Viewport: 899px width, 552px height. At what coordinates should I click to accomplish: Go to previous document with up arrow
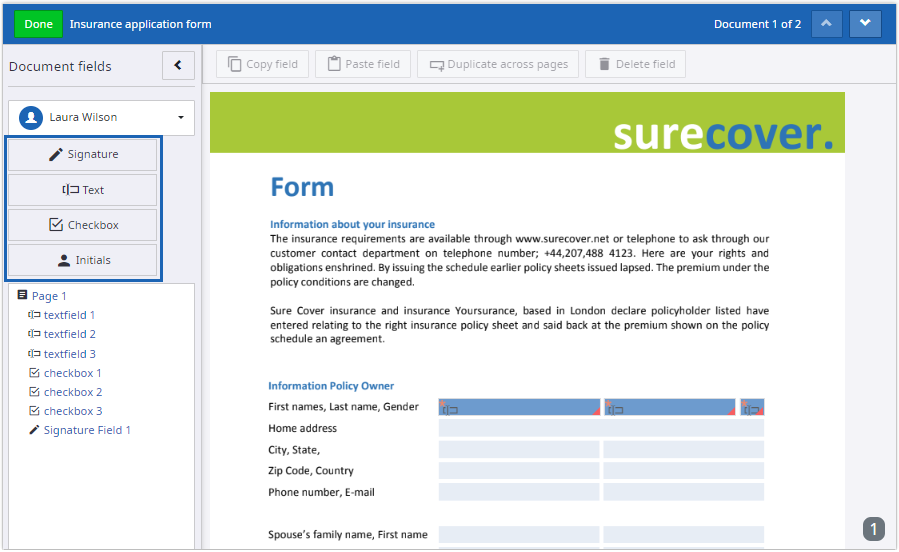point(826,24)
